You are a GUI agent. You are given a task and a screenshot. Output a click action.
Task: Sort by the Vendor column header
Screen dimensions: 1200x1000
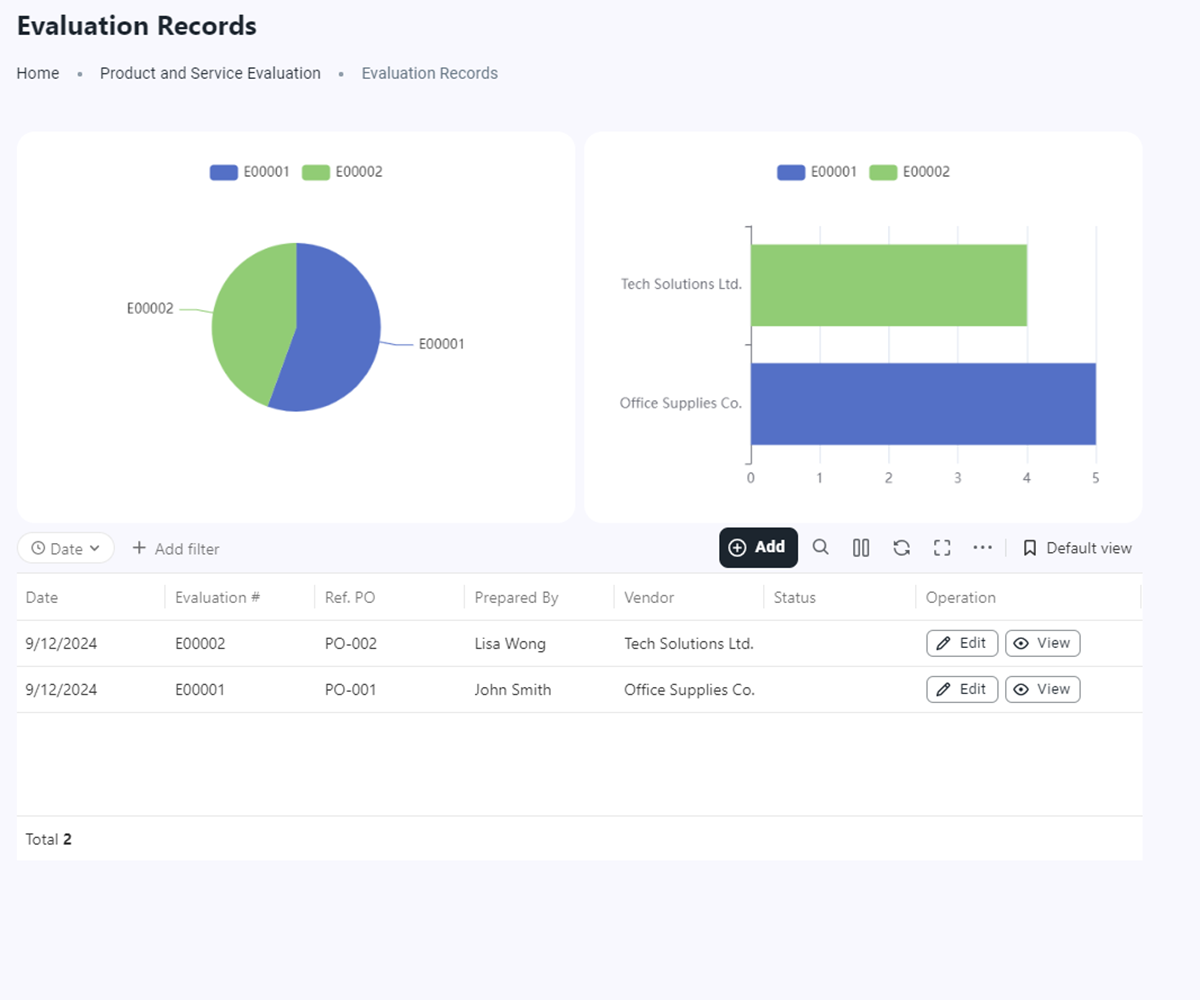pos(649,597)
